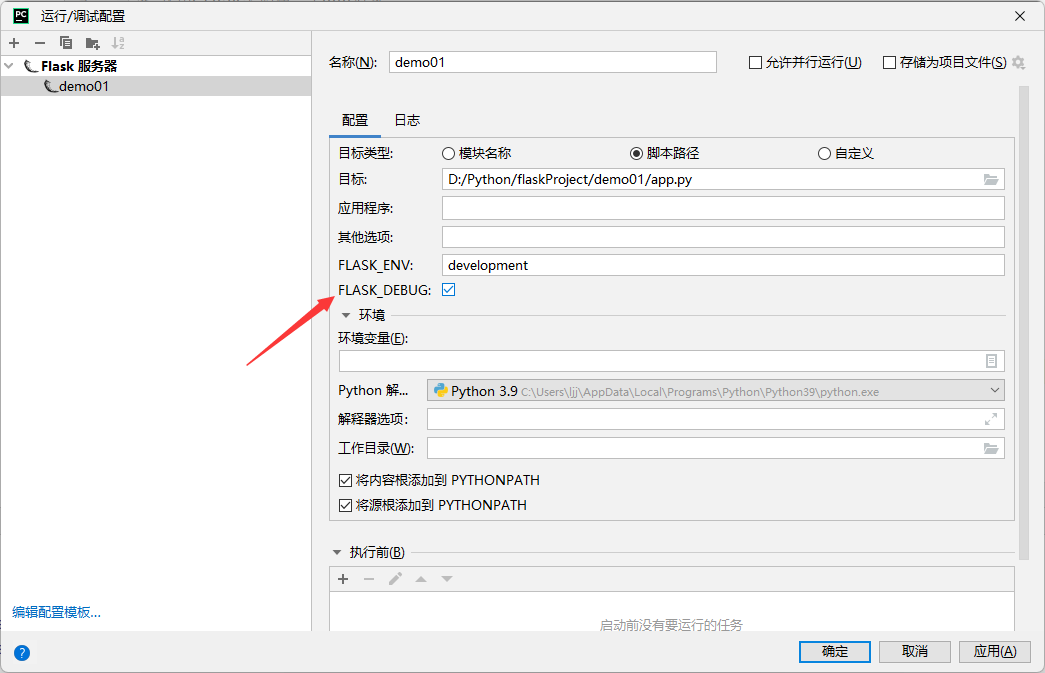Add a before-launch task
Image resolution: width=1045 pixels, height=673 pixels.
coord(343,578)
